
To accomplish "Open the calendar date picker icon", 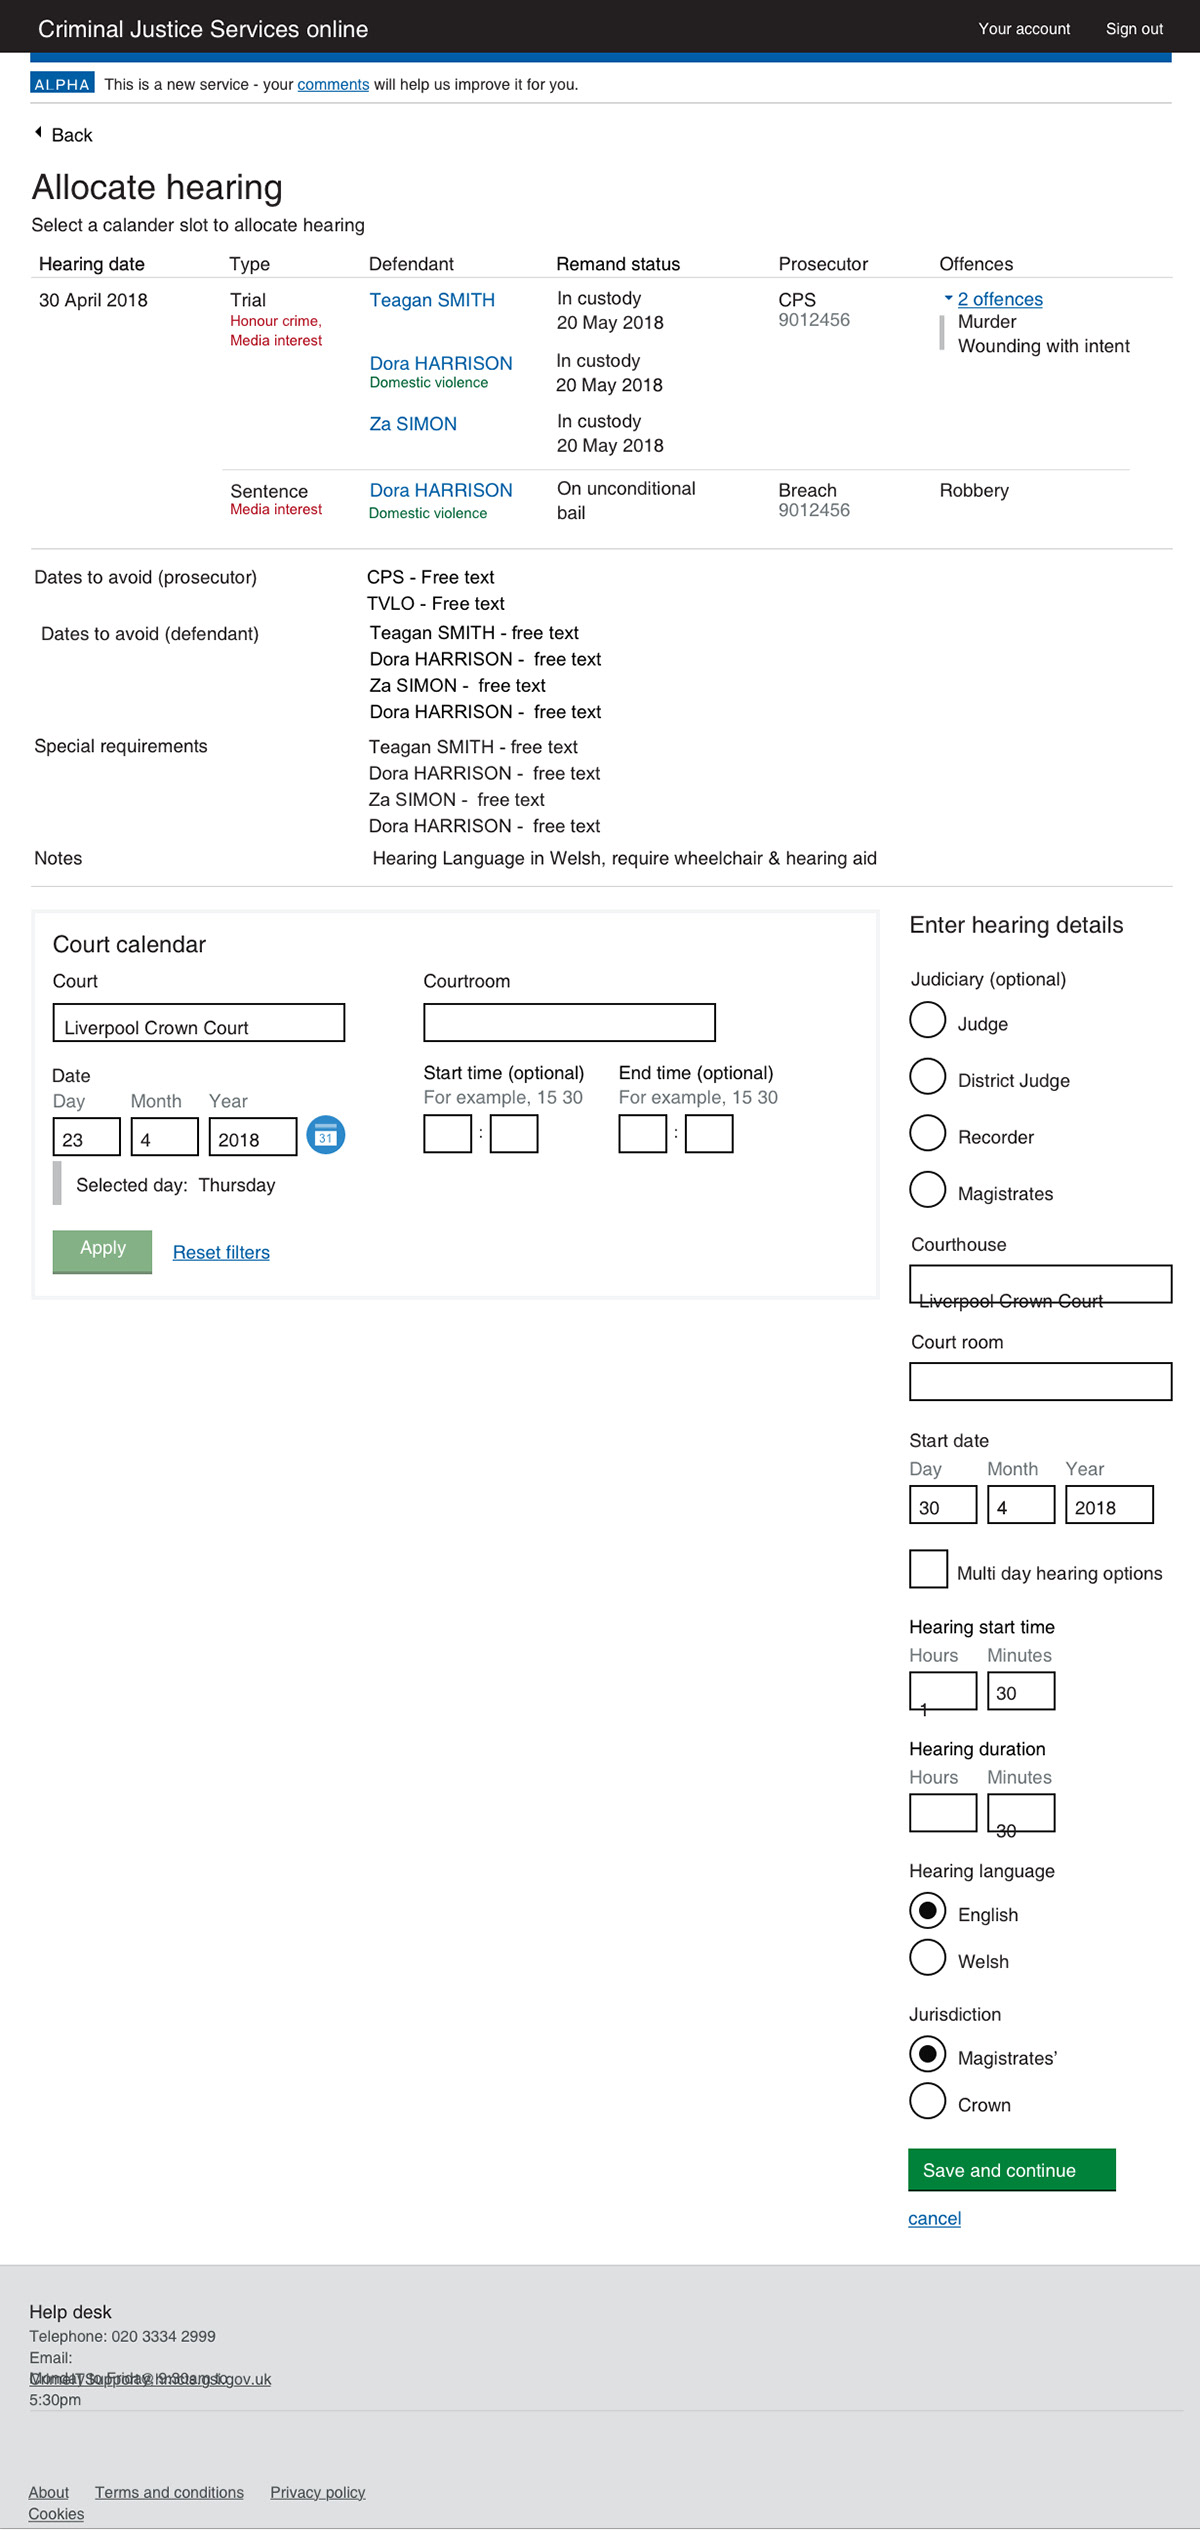I will (x=325, y=1135).
